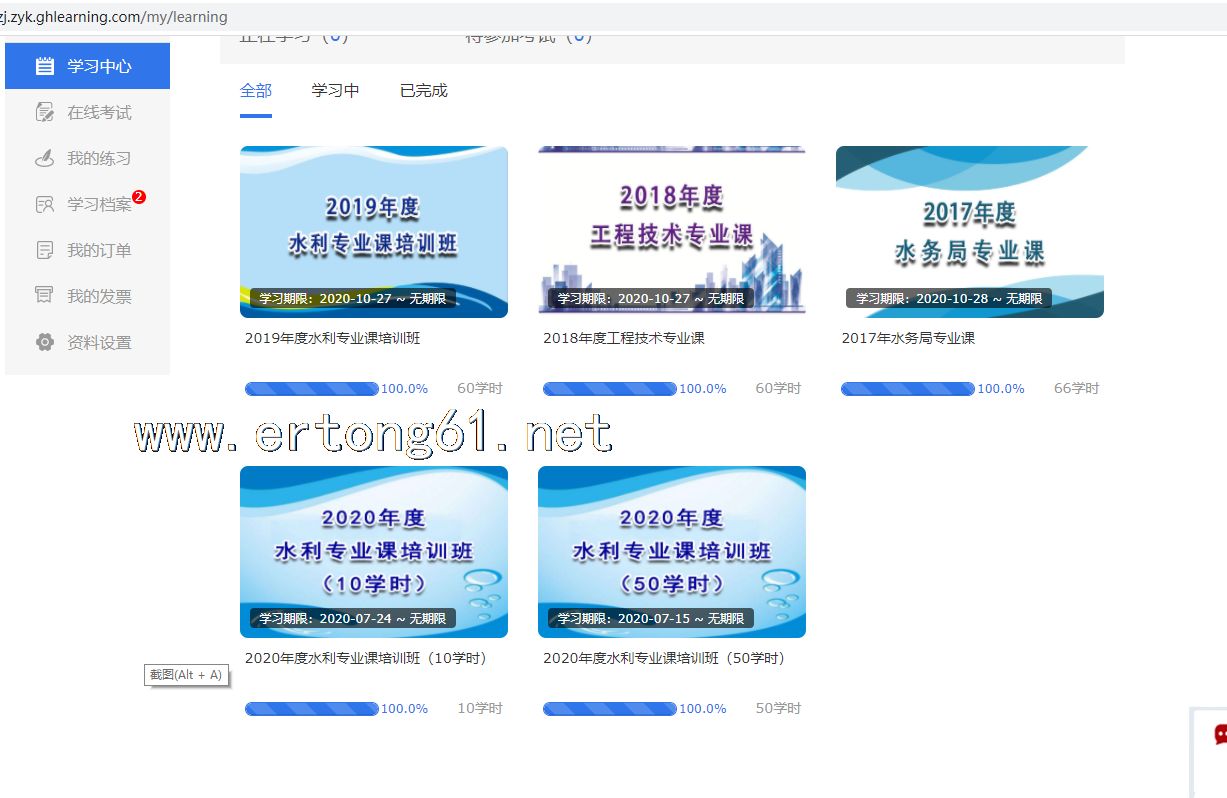Click the 在线考试 exam icon
The image size is (1227, 798).
44,112
